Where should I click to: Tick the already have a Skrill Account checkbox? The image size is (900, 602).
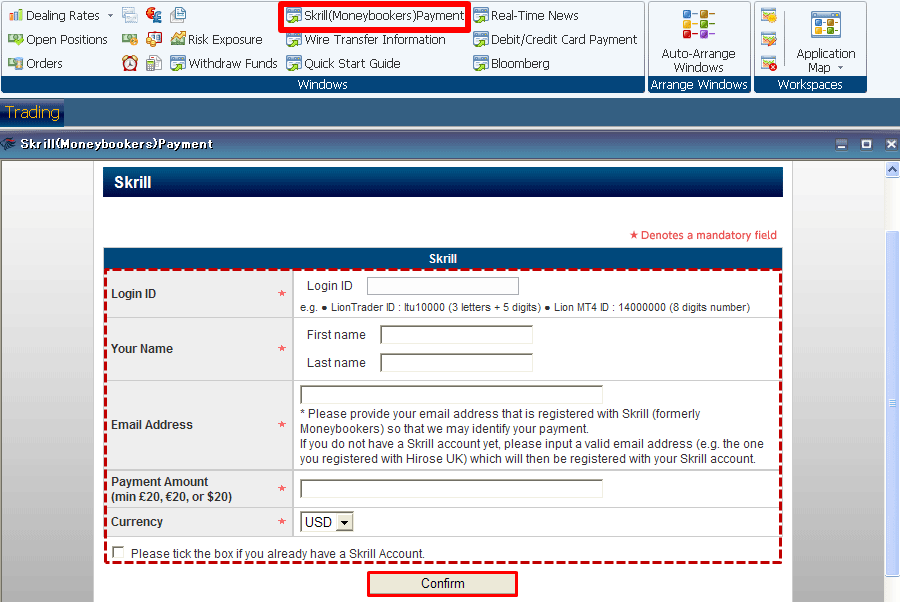click(119, 553)
